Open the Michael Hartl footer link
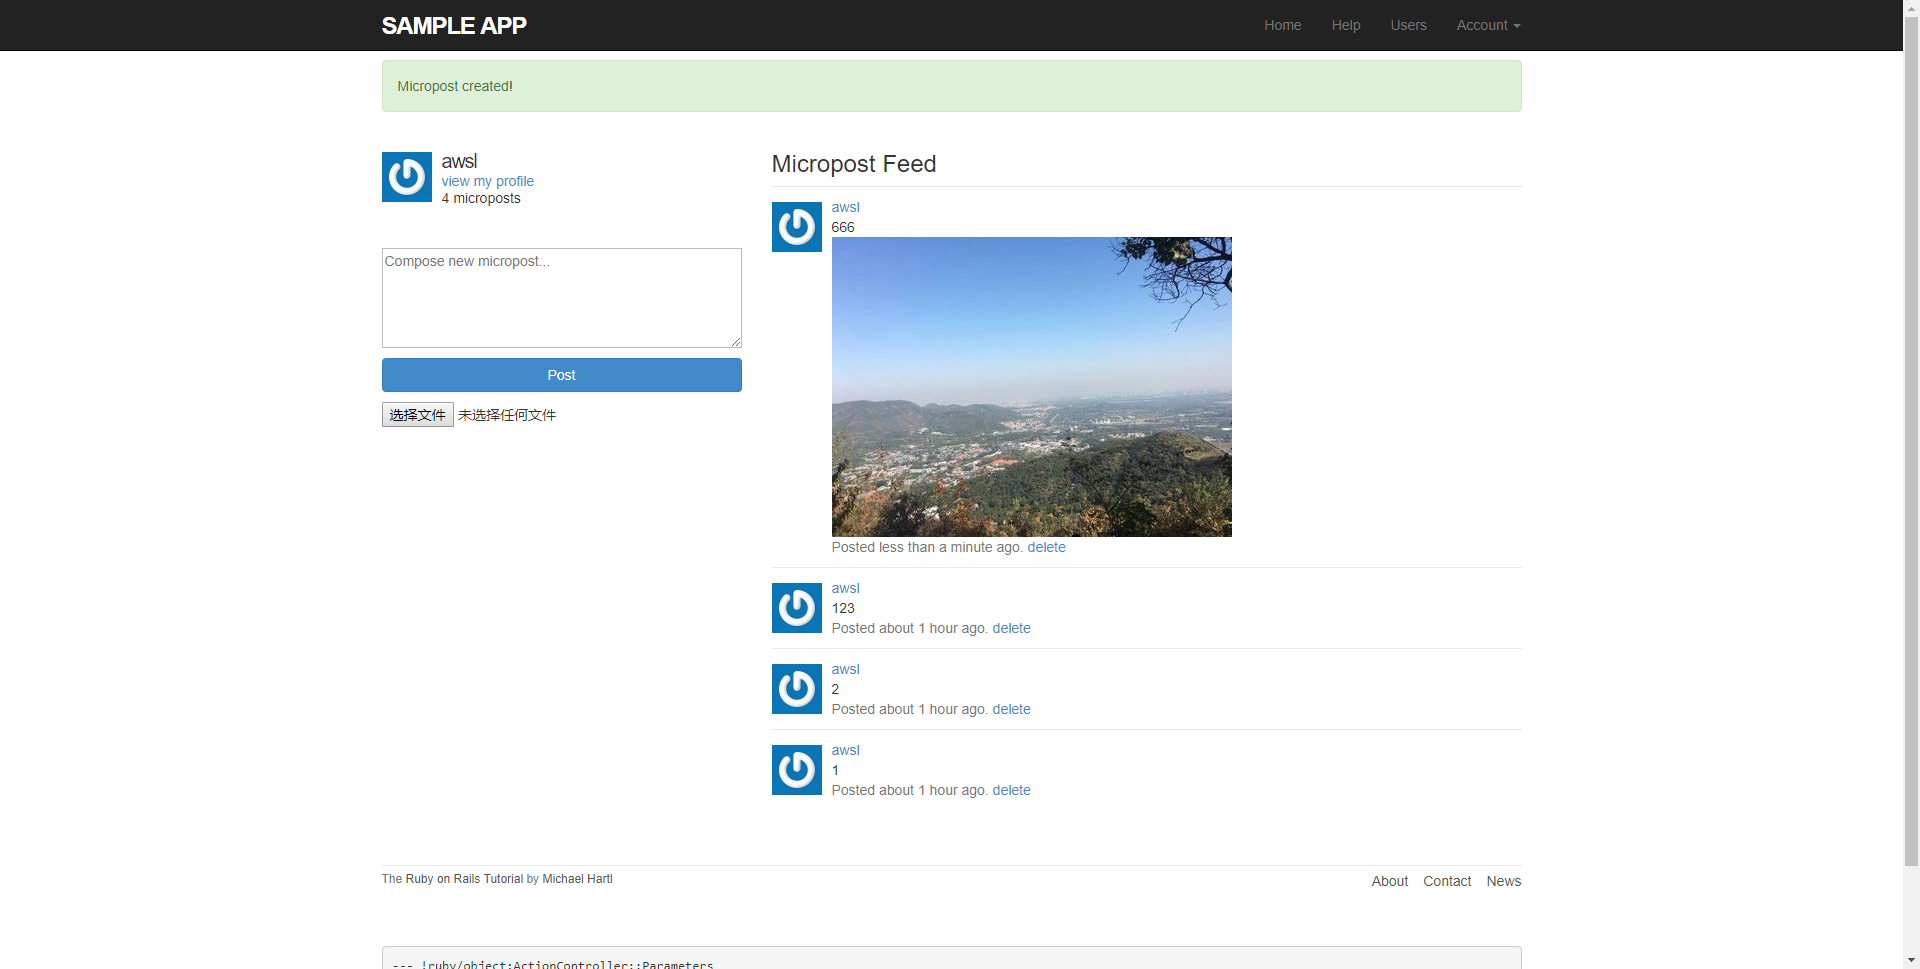The height and width of the screenshot is (969, 1920). (x=577, y=879)
